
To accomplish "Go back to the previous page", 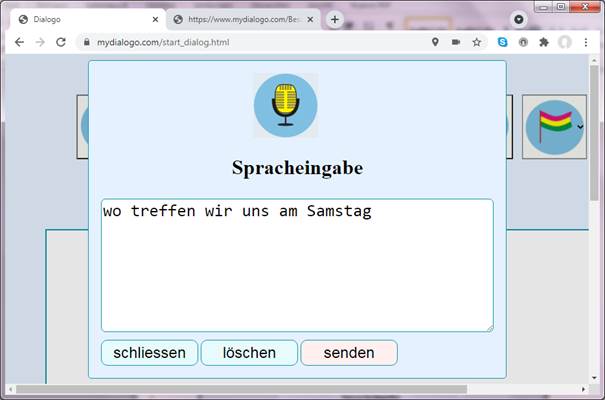I will tap(19, 42).
